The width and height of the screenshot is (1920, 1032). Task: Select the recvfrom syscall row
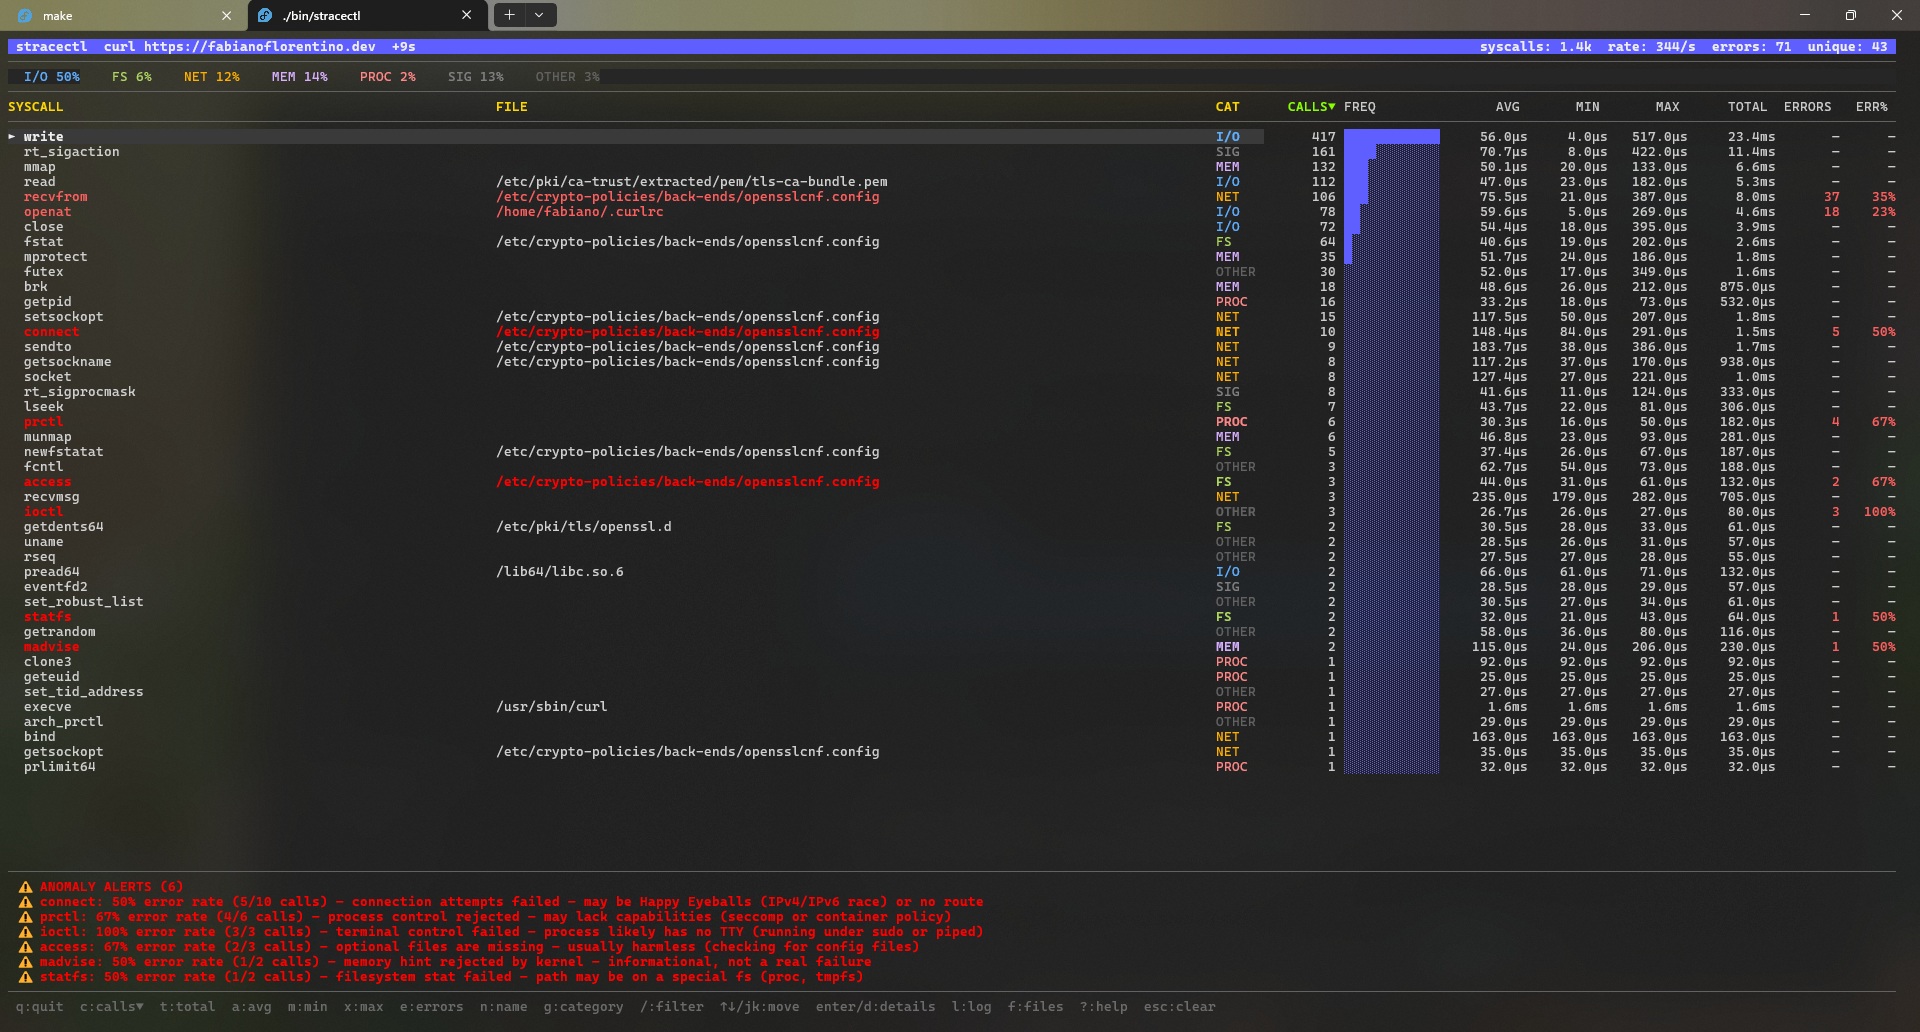(55, 196)
